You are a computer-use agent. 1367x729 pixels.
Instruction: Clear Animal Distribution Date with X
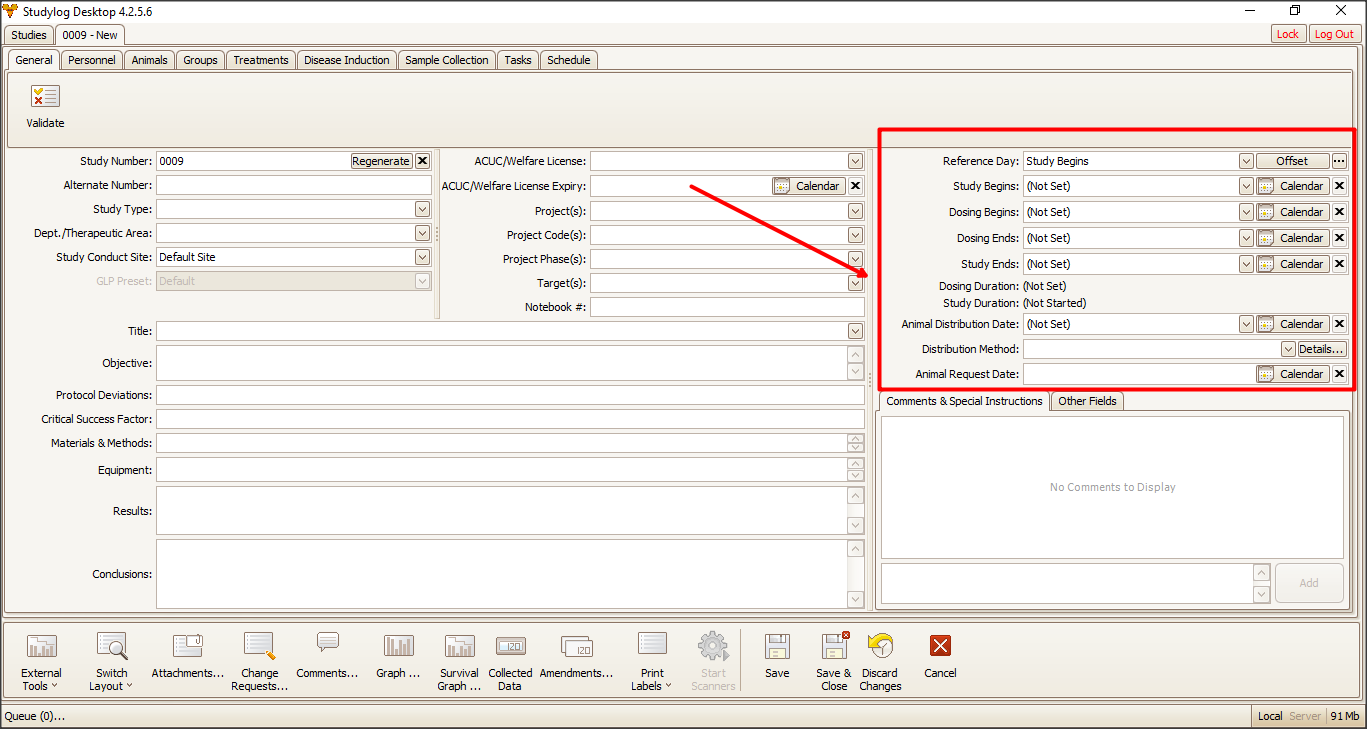click(x=1340, y=324)
